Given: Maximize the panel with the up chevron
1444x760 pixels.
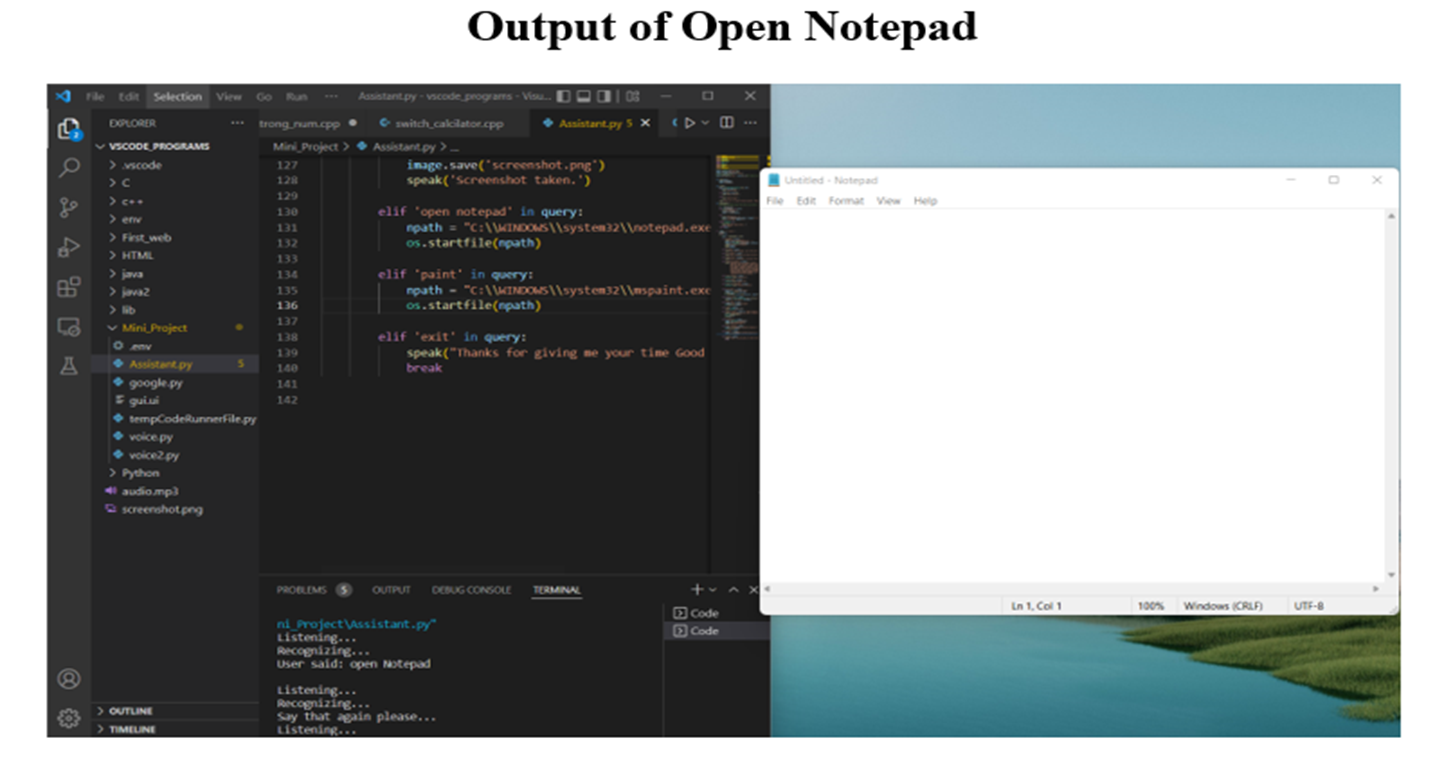Looking at the screenshot, I should click(x=733, y=590).
